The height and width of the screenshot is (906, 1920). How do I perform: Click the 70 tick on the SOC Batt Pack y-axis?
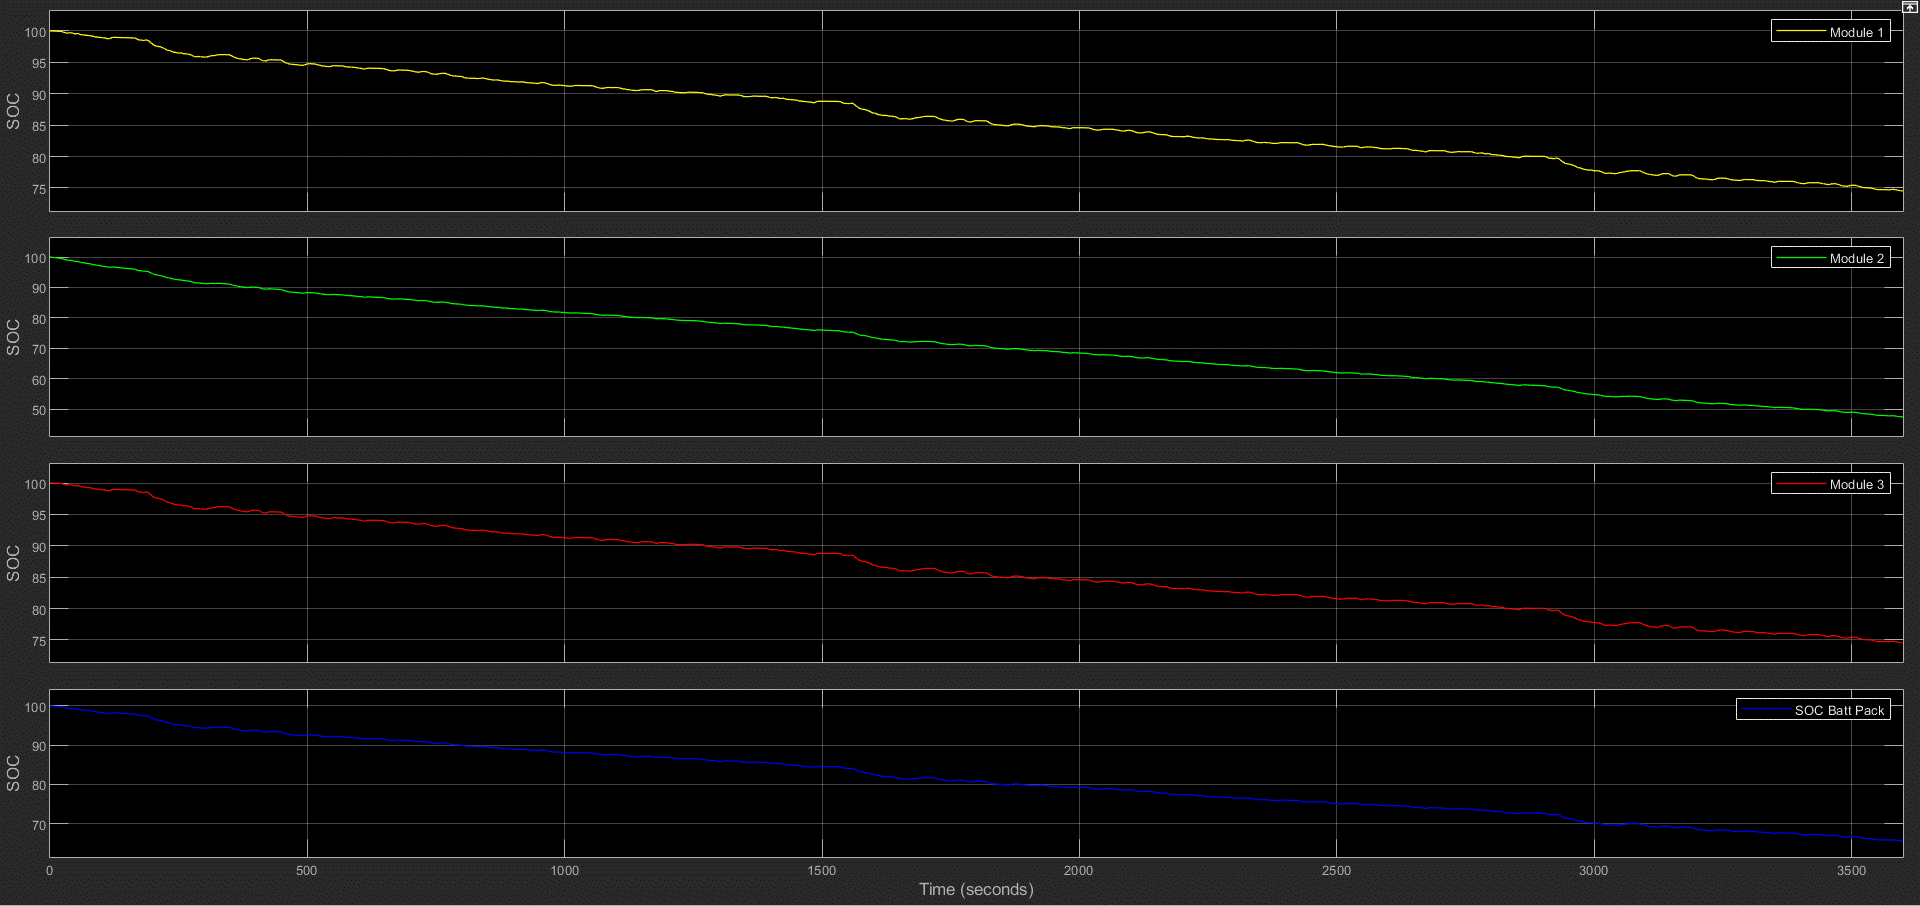point(39,825)
